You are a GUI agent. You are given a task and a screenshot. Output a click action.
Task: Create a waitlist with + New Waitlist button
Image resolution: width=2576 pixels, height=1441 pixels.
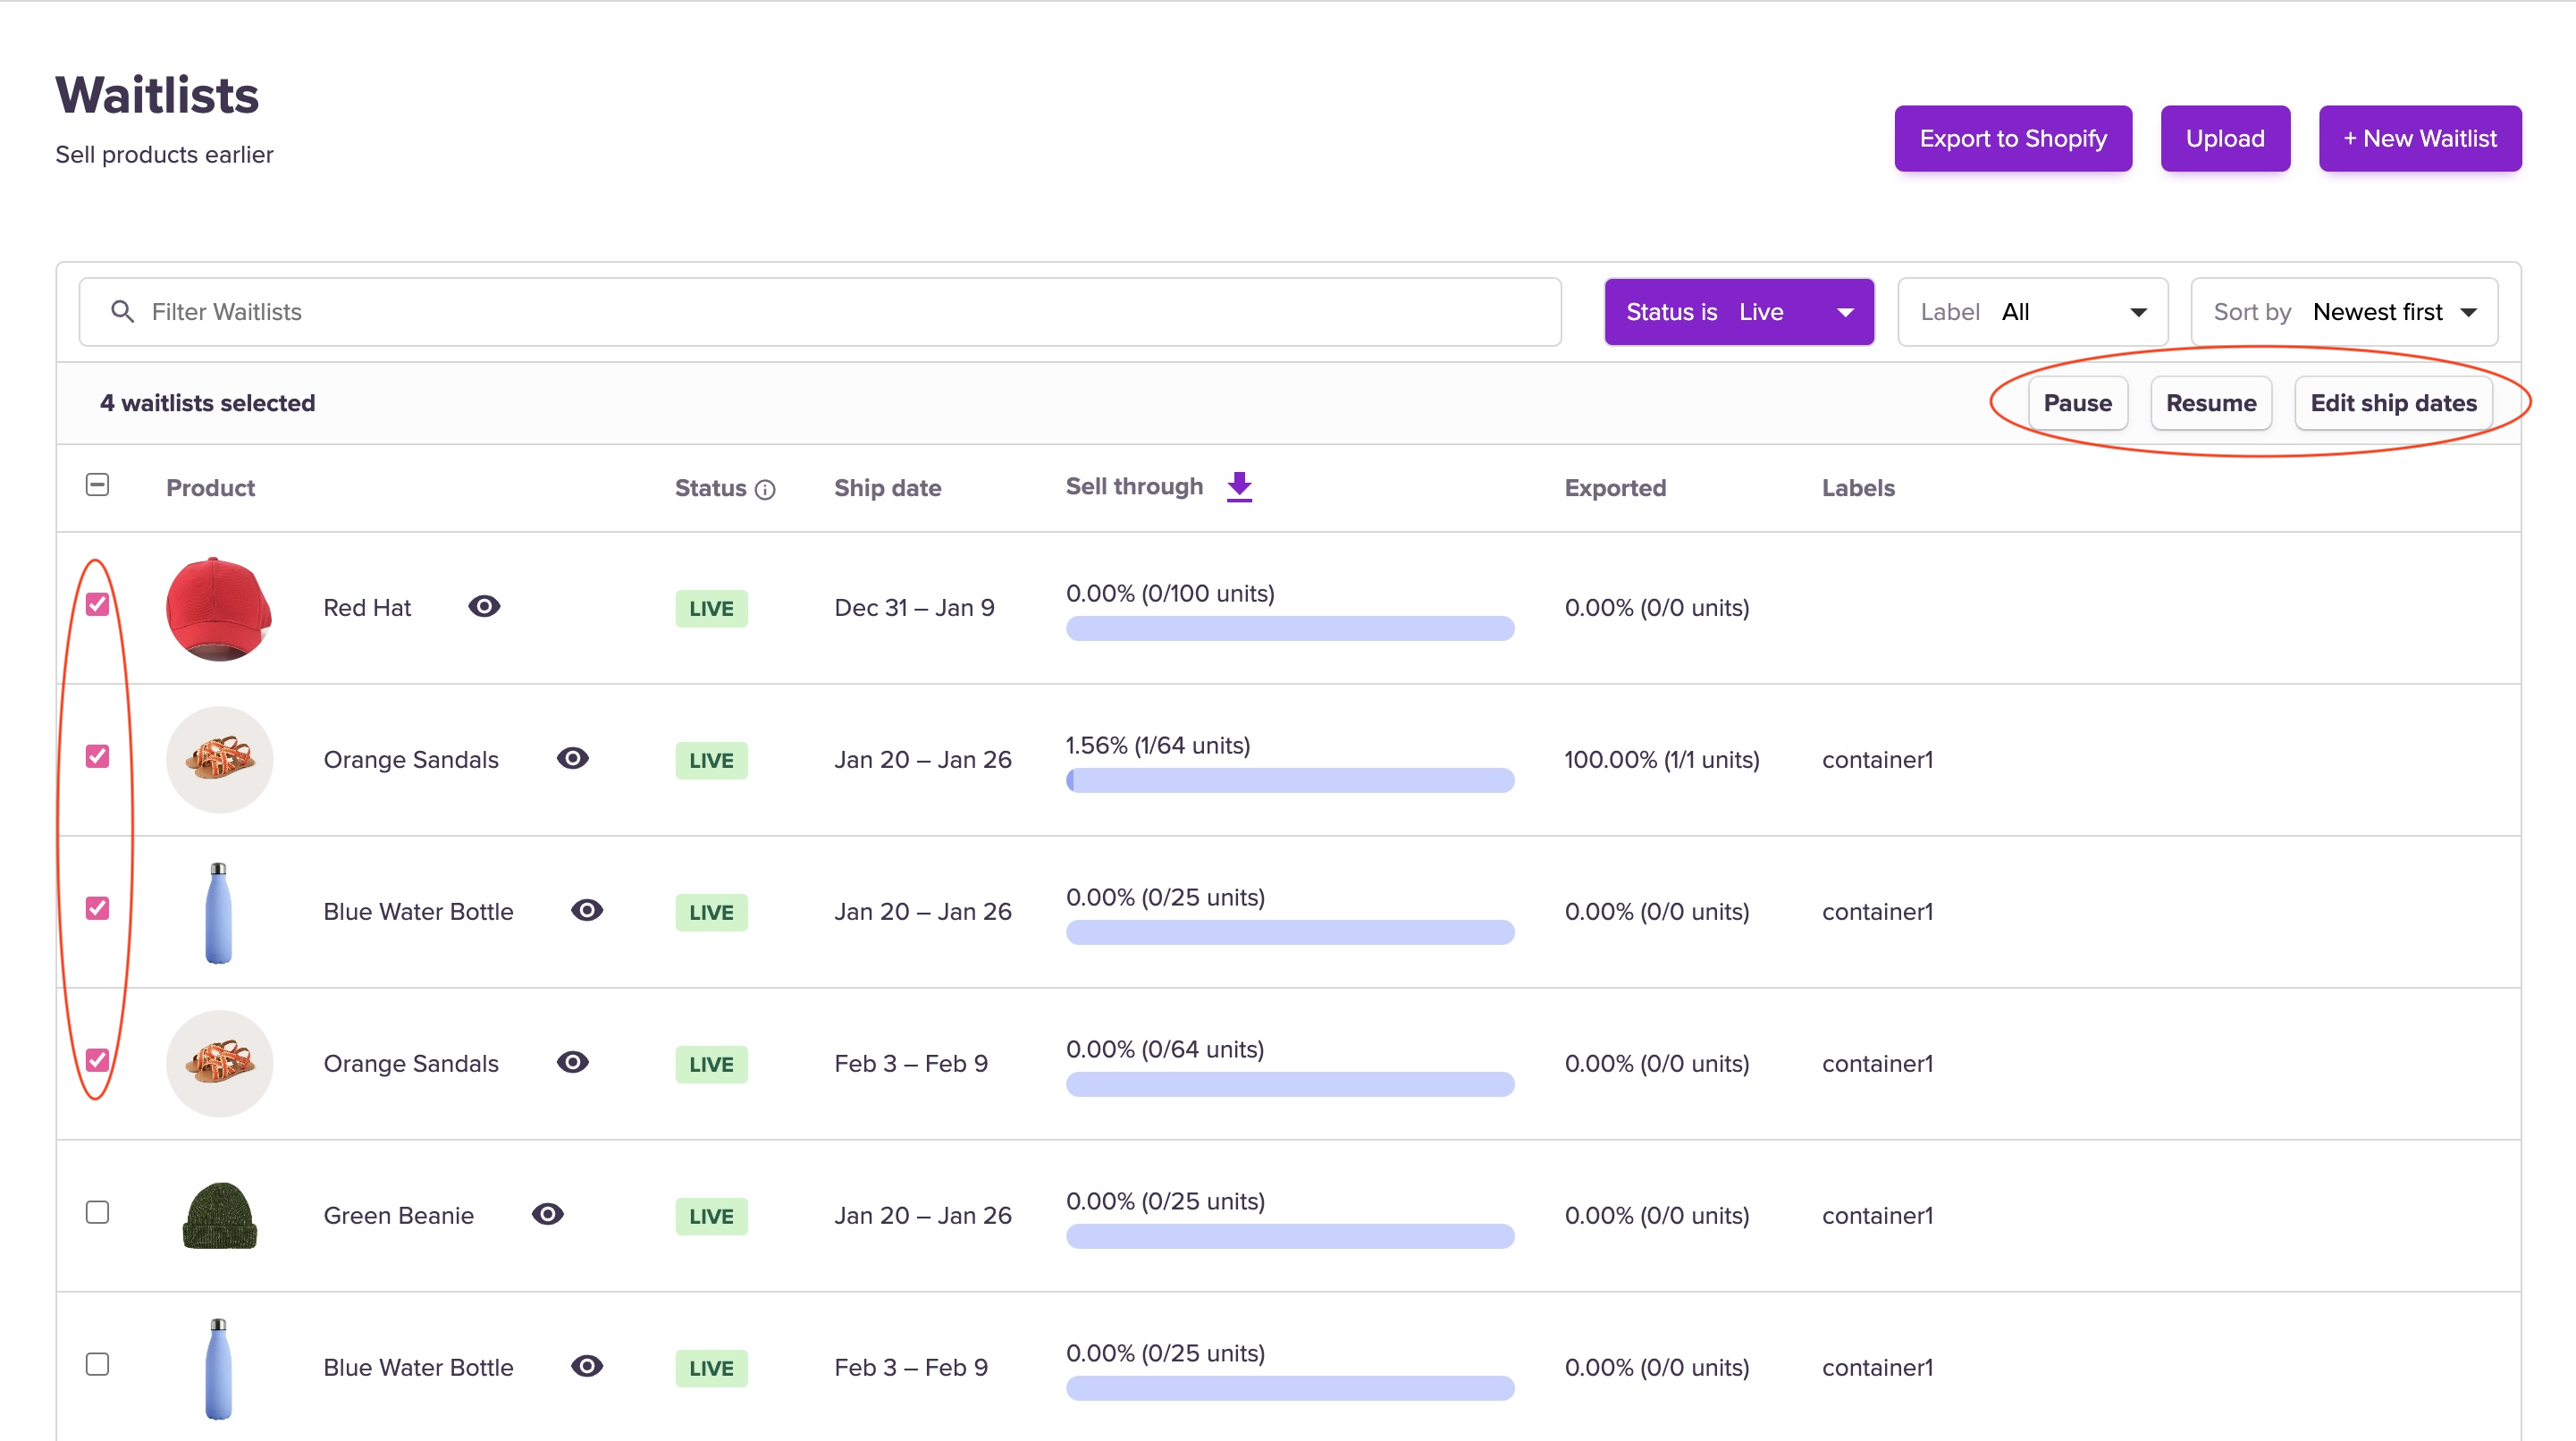[2419, 139]
